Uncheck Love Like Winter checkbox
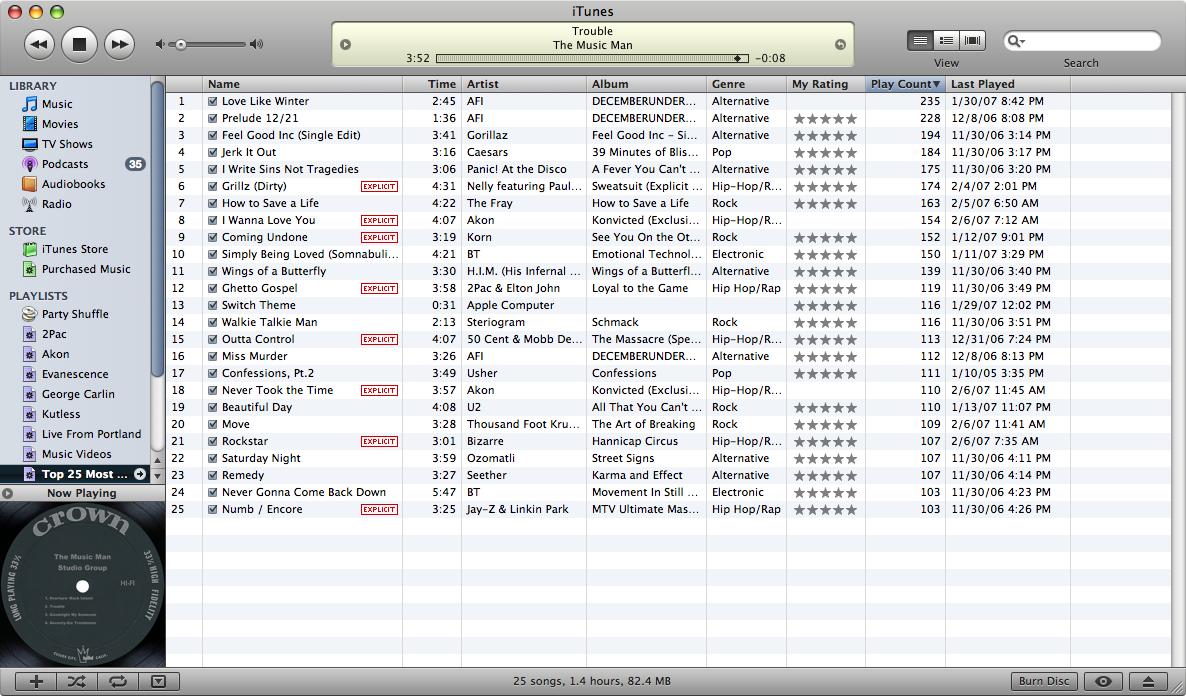Viewport: 1186px width, 696px height. (213, 101)
